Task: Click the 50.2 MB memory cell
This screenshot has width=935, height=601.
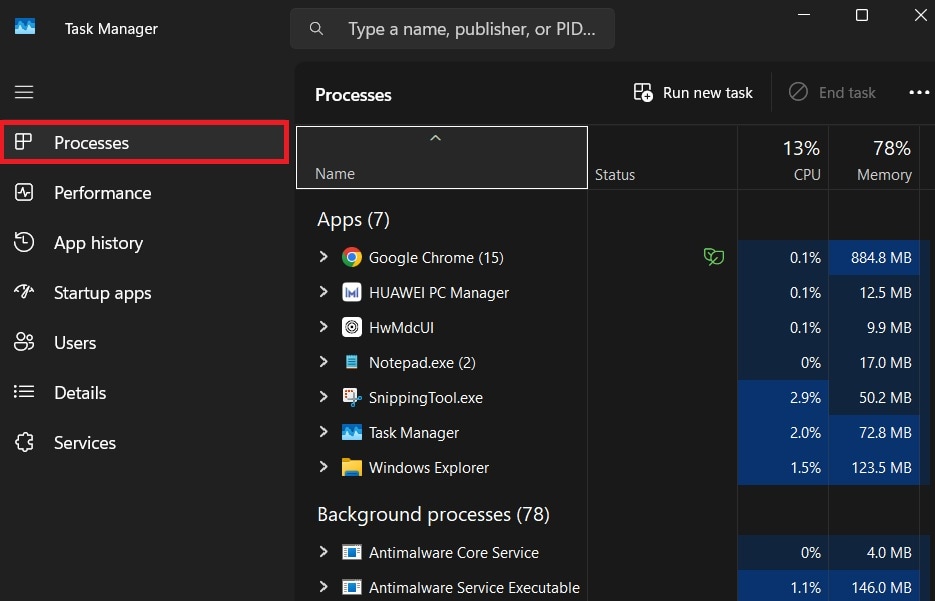Action: pos(874,398)
